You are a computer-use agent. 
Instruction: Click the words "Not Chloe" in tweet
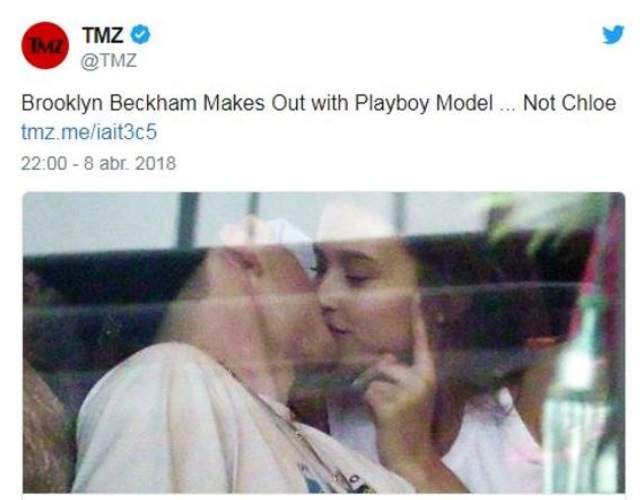(x=569, y=103)
